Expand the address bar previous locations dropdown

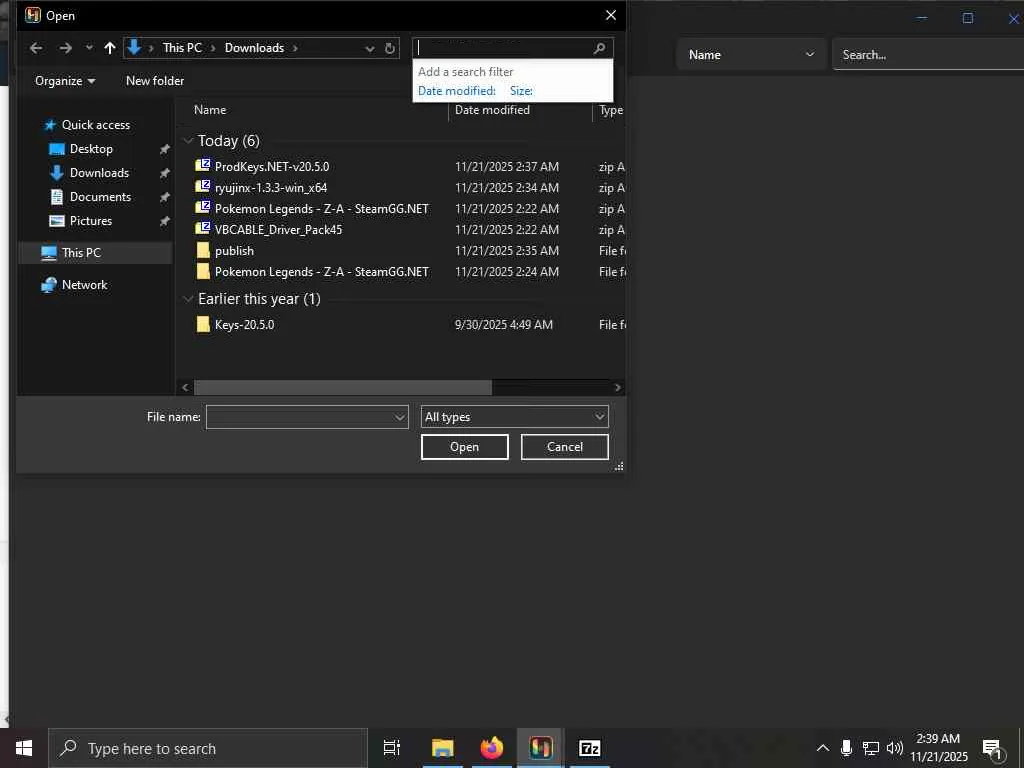pos(370,48)
